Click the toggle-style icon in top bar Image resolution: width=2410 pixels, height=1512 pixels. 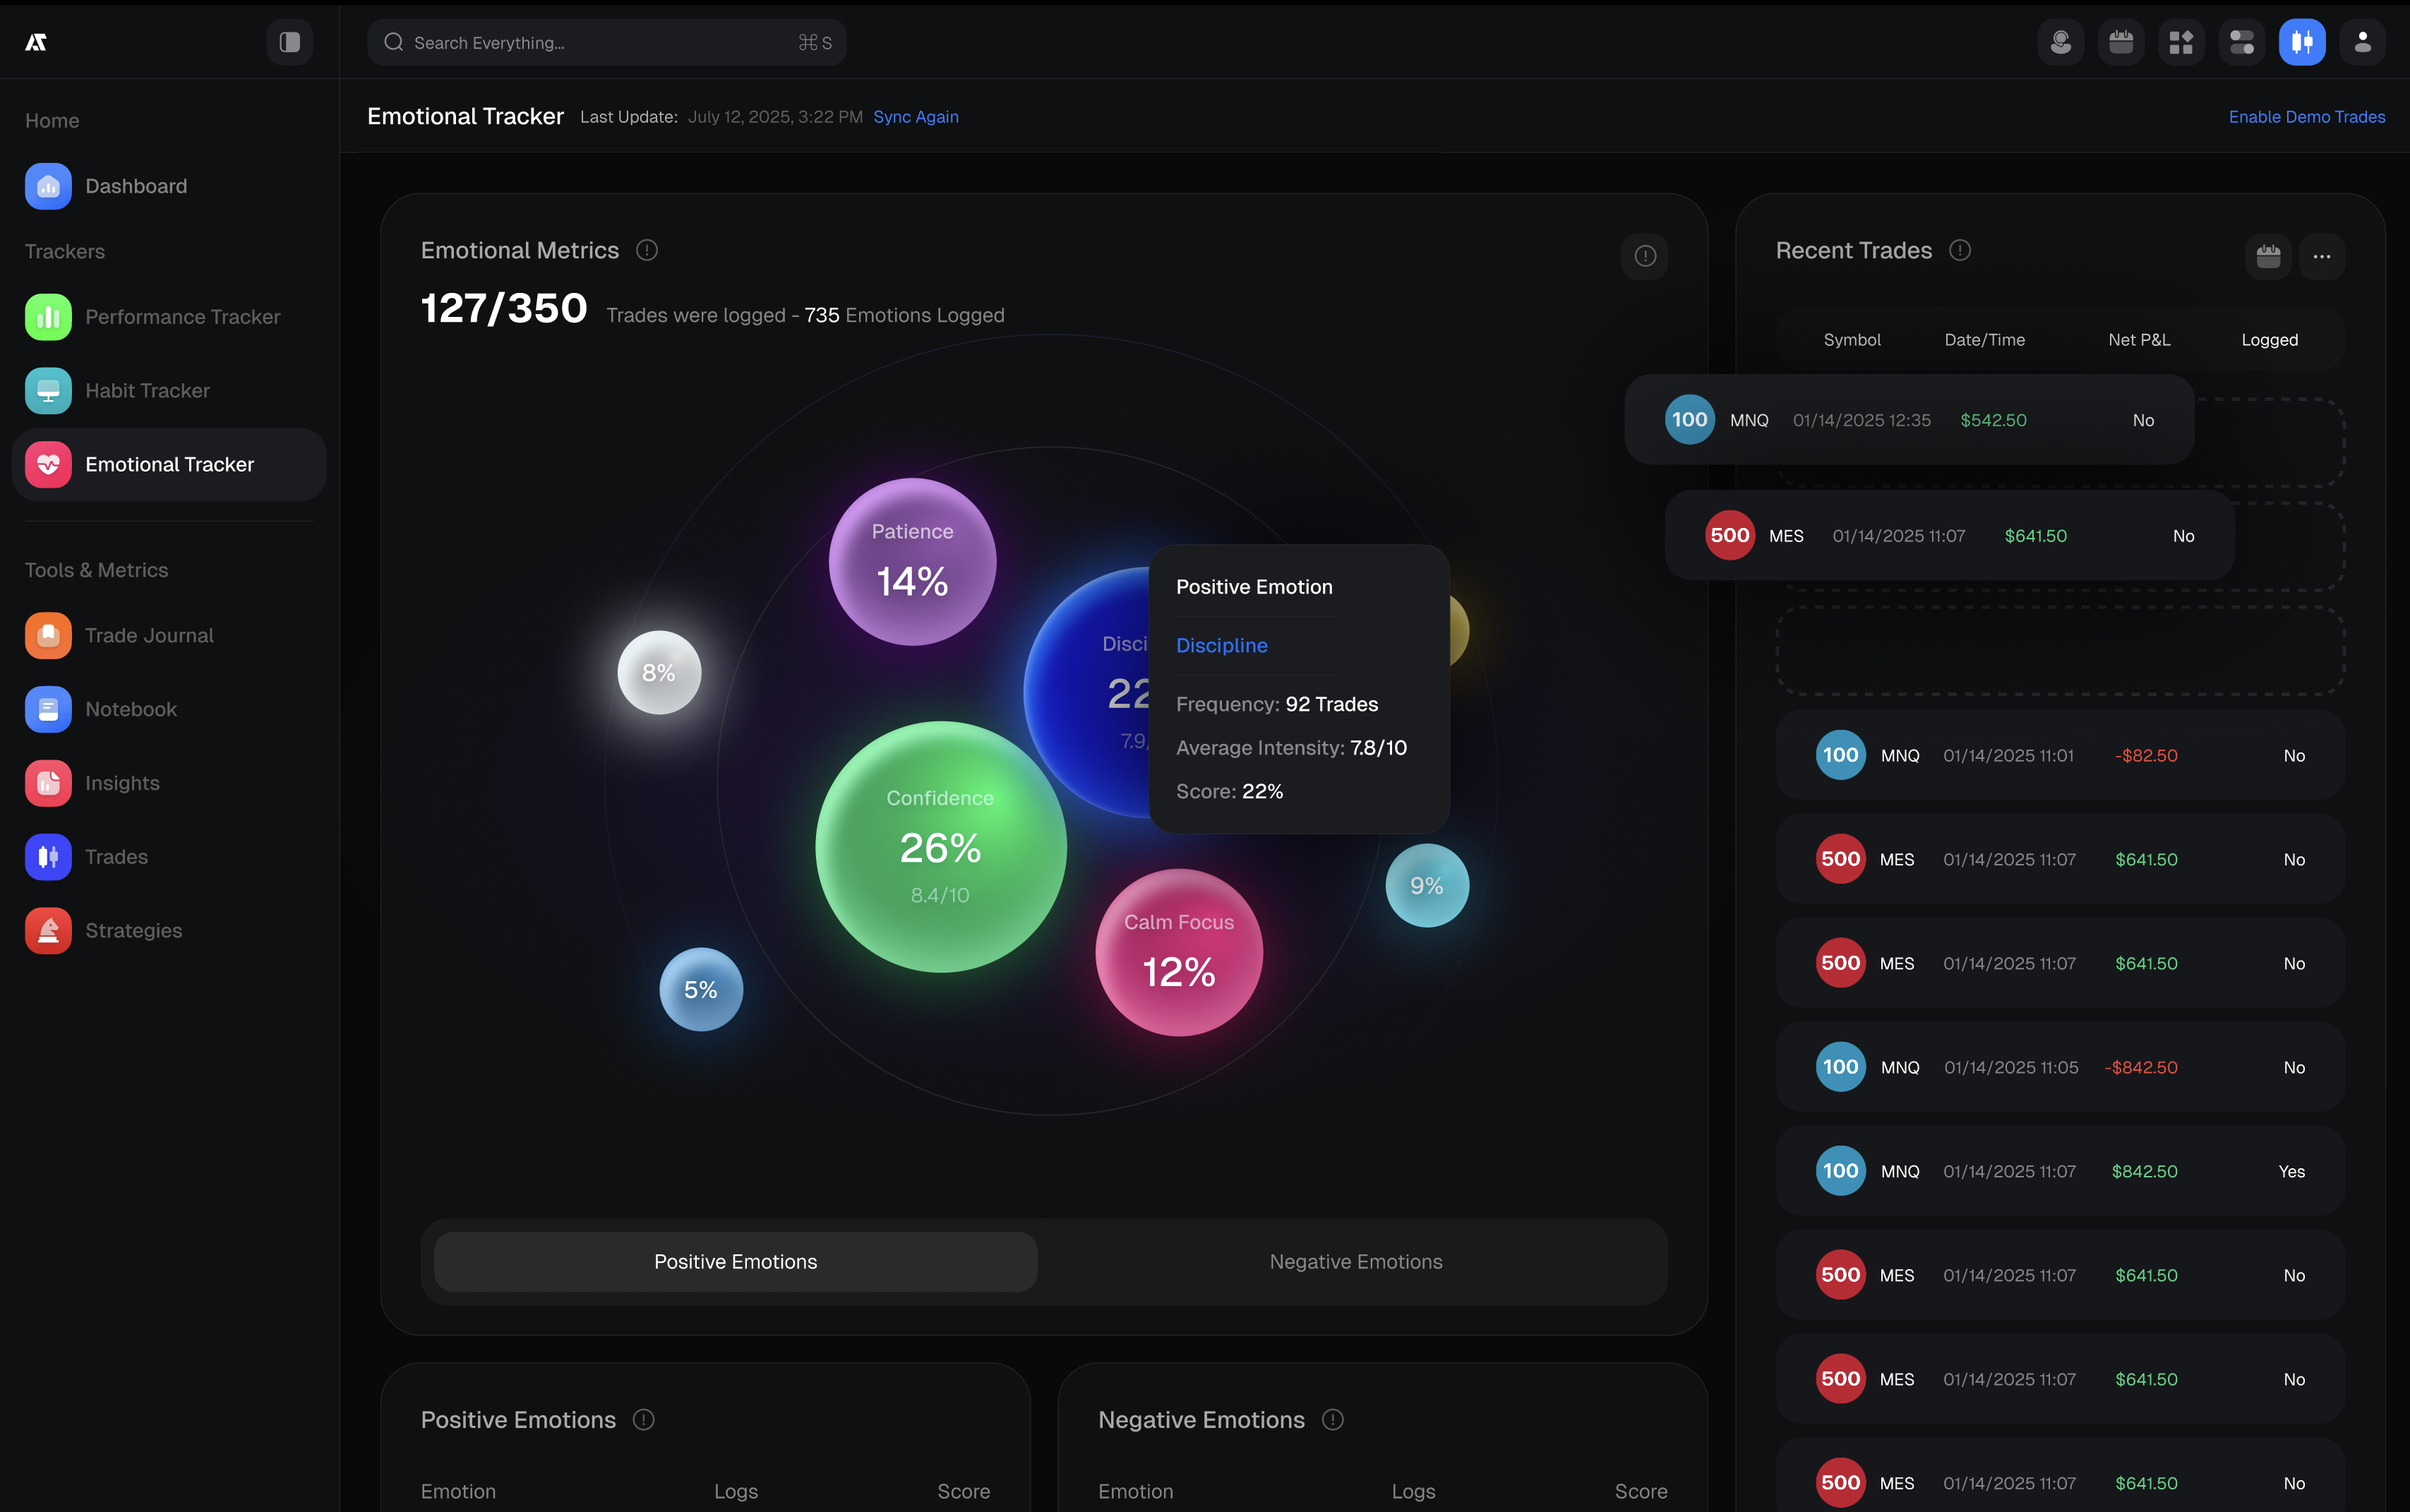[2241, 42]
